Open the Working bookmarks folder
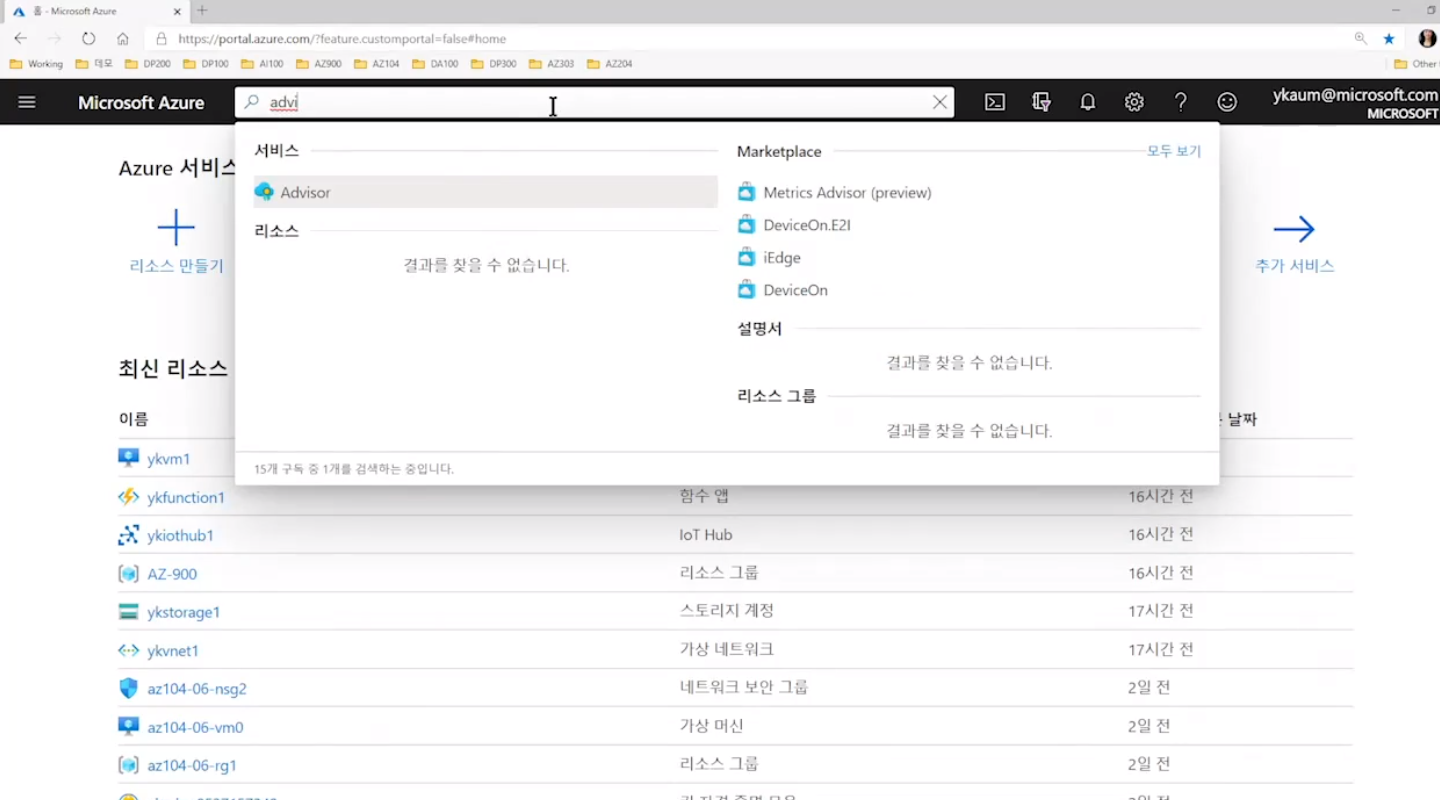Viewport: 1440px width, 800px height. [x=37, y=64]
